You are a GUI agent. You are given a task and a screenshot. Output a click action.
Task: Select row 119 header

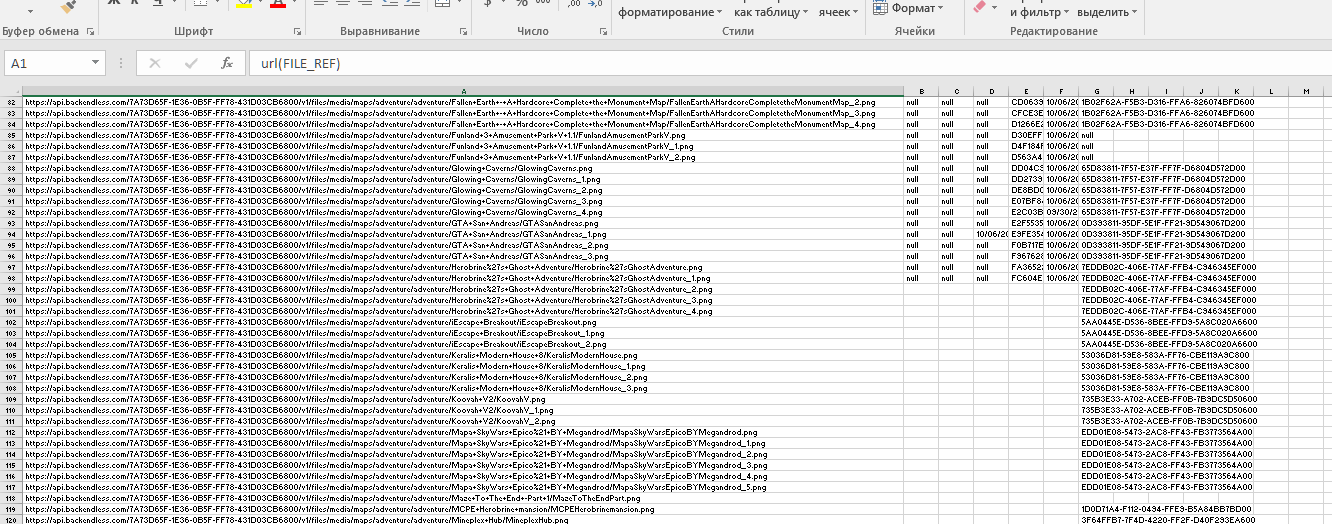tap(12, 509)
